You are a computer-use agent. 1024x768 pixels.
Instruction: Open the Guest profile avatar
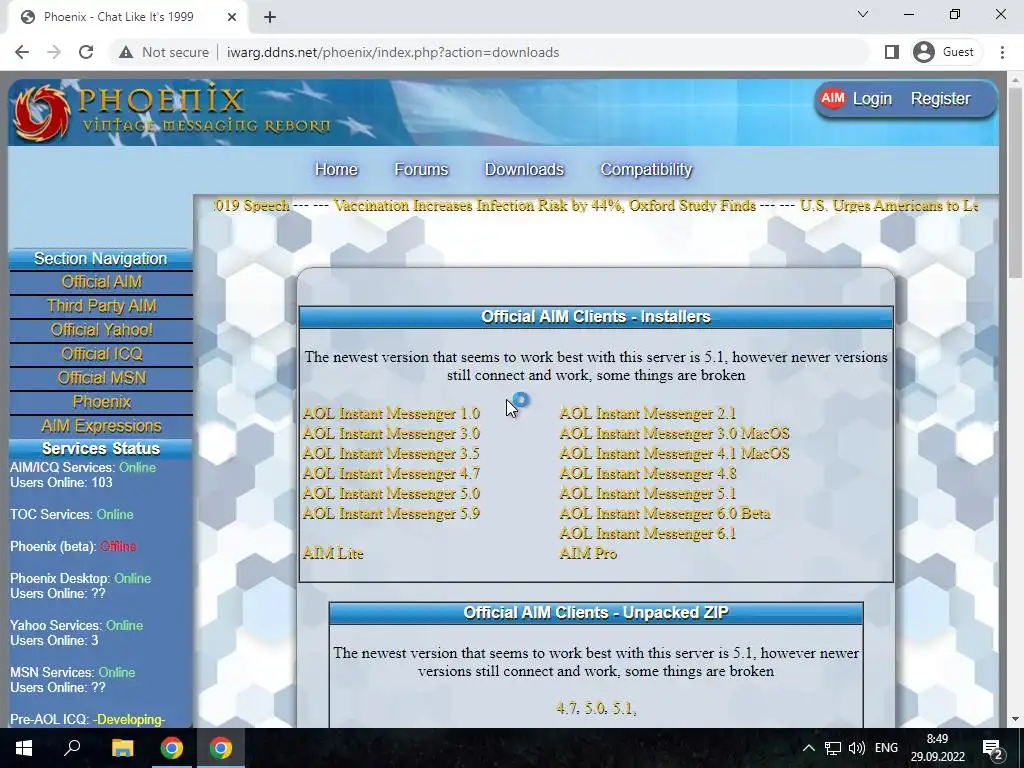click(x=923, y=52)
